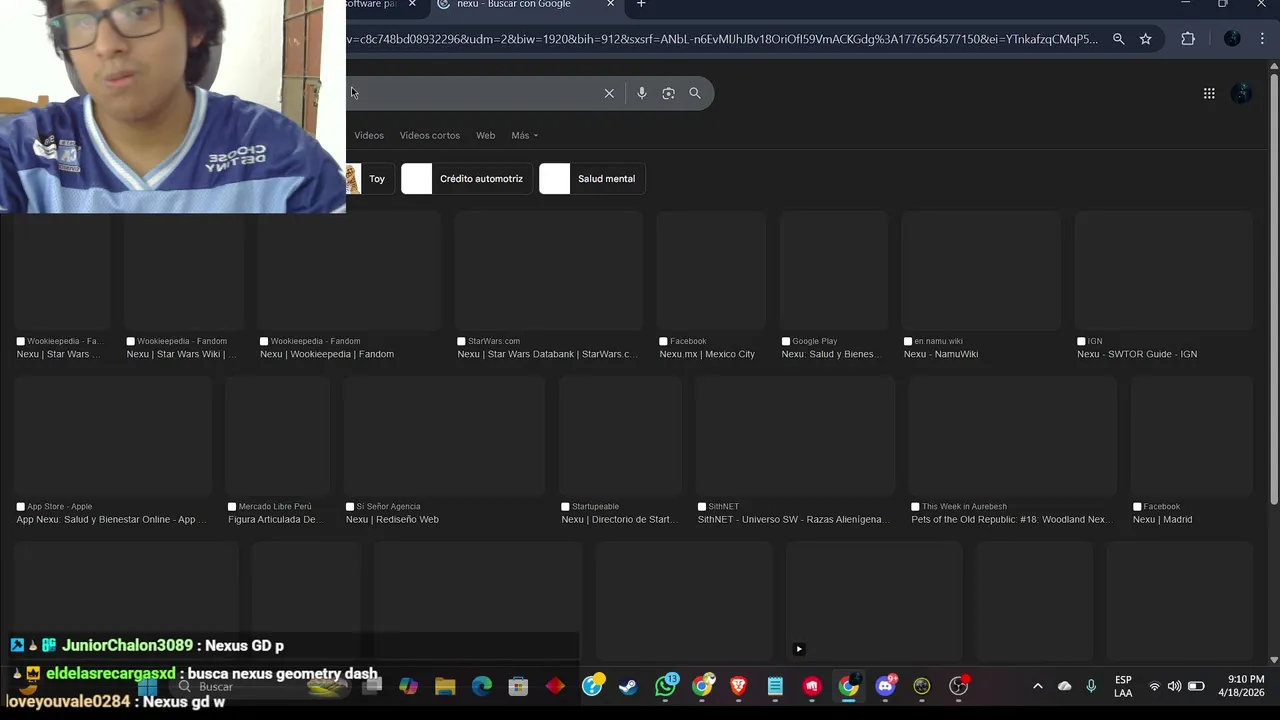The width and height of the screenshot is (1280, 720).
Task: Open 'Nexu.mx | Mexico City' result
Action: [x=707, y=354]
